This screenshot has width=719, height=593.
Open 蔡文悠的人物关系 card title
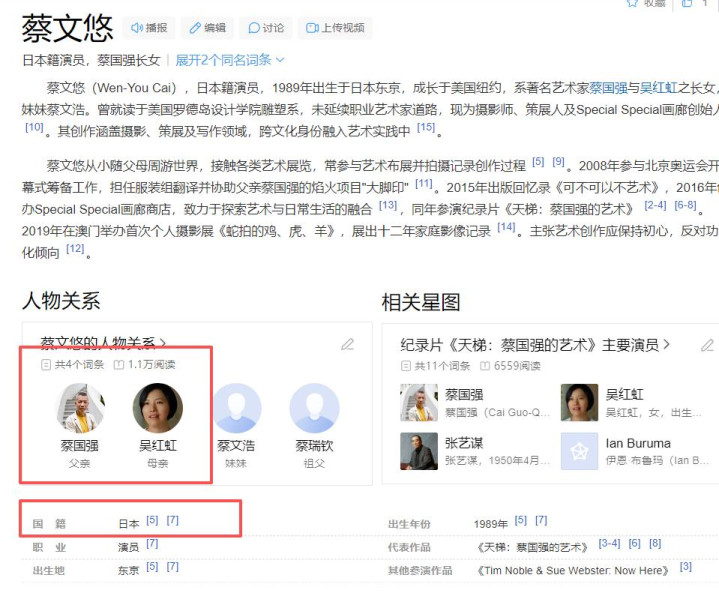[103, 342]
